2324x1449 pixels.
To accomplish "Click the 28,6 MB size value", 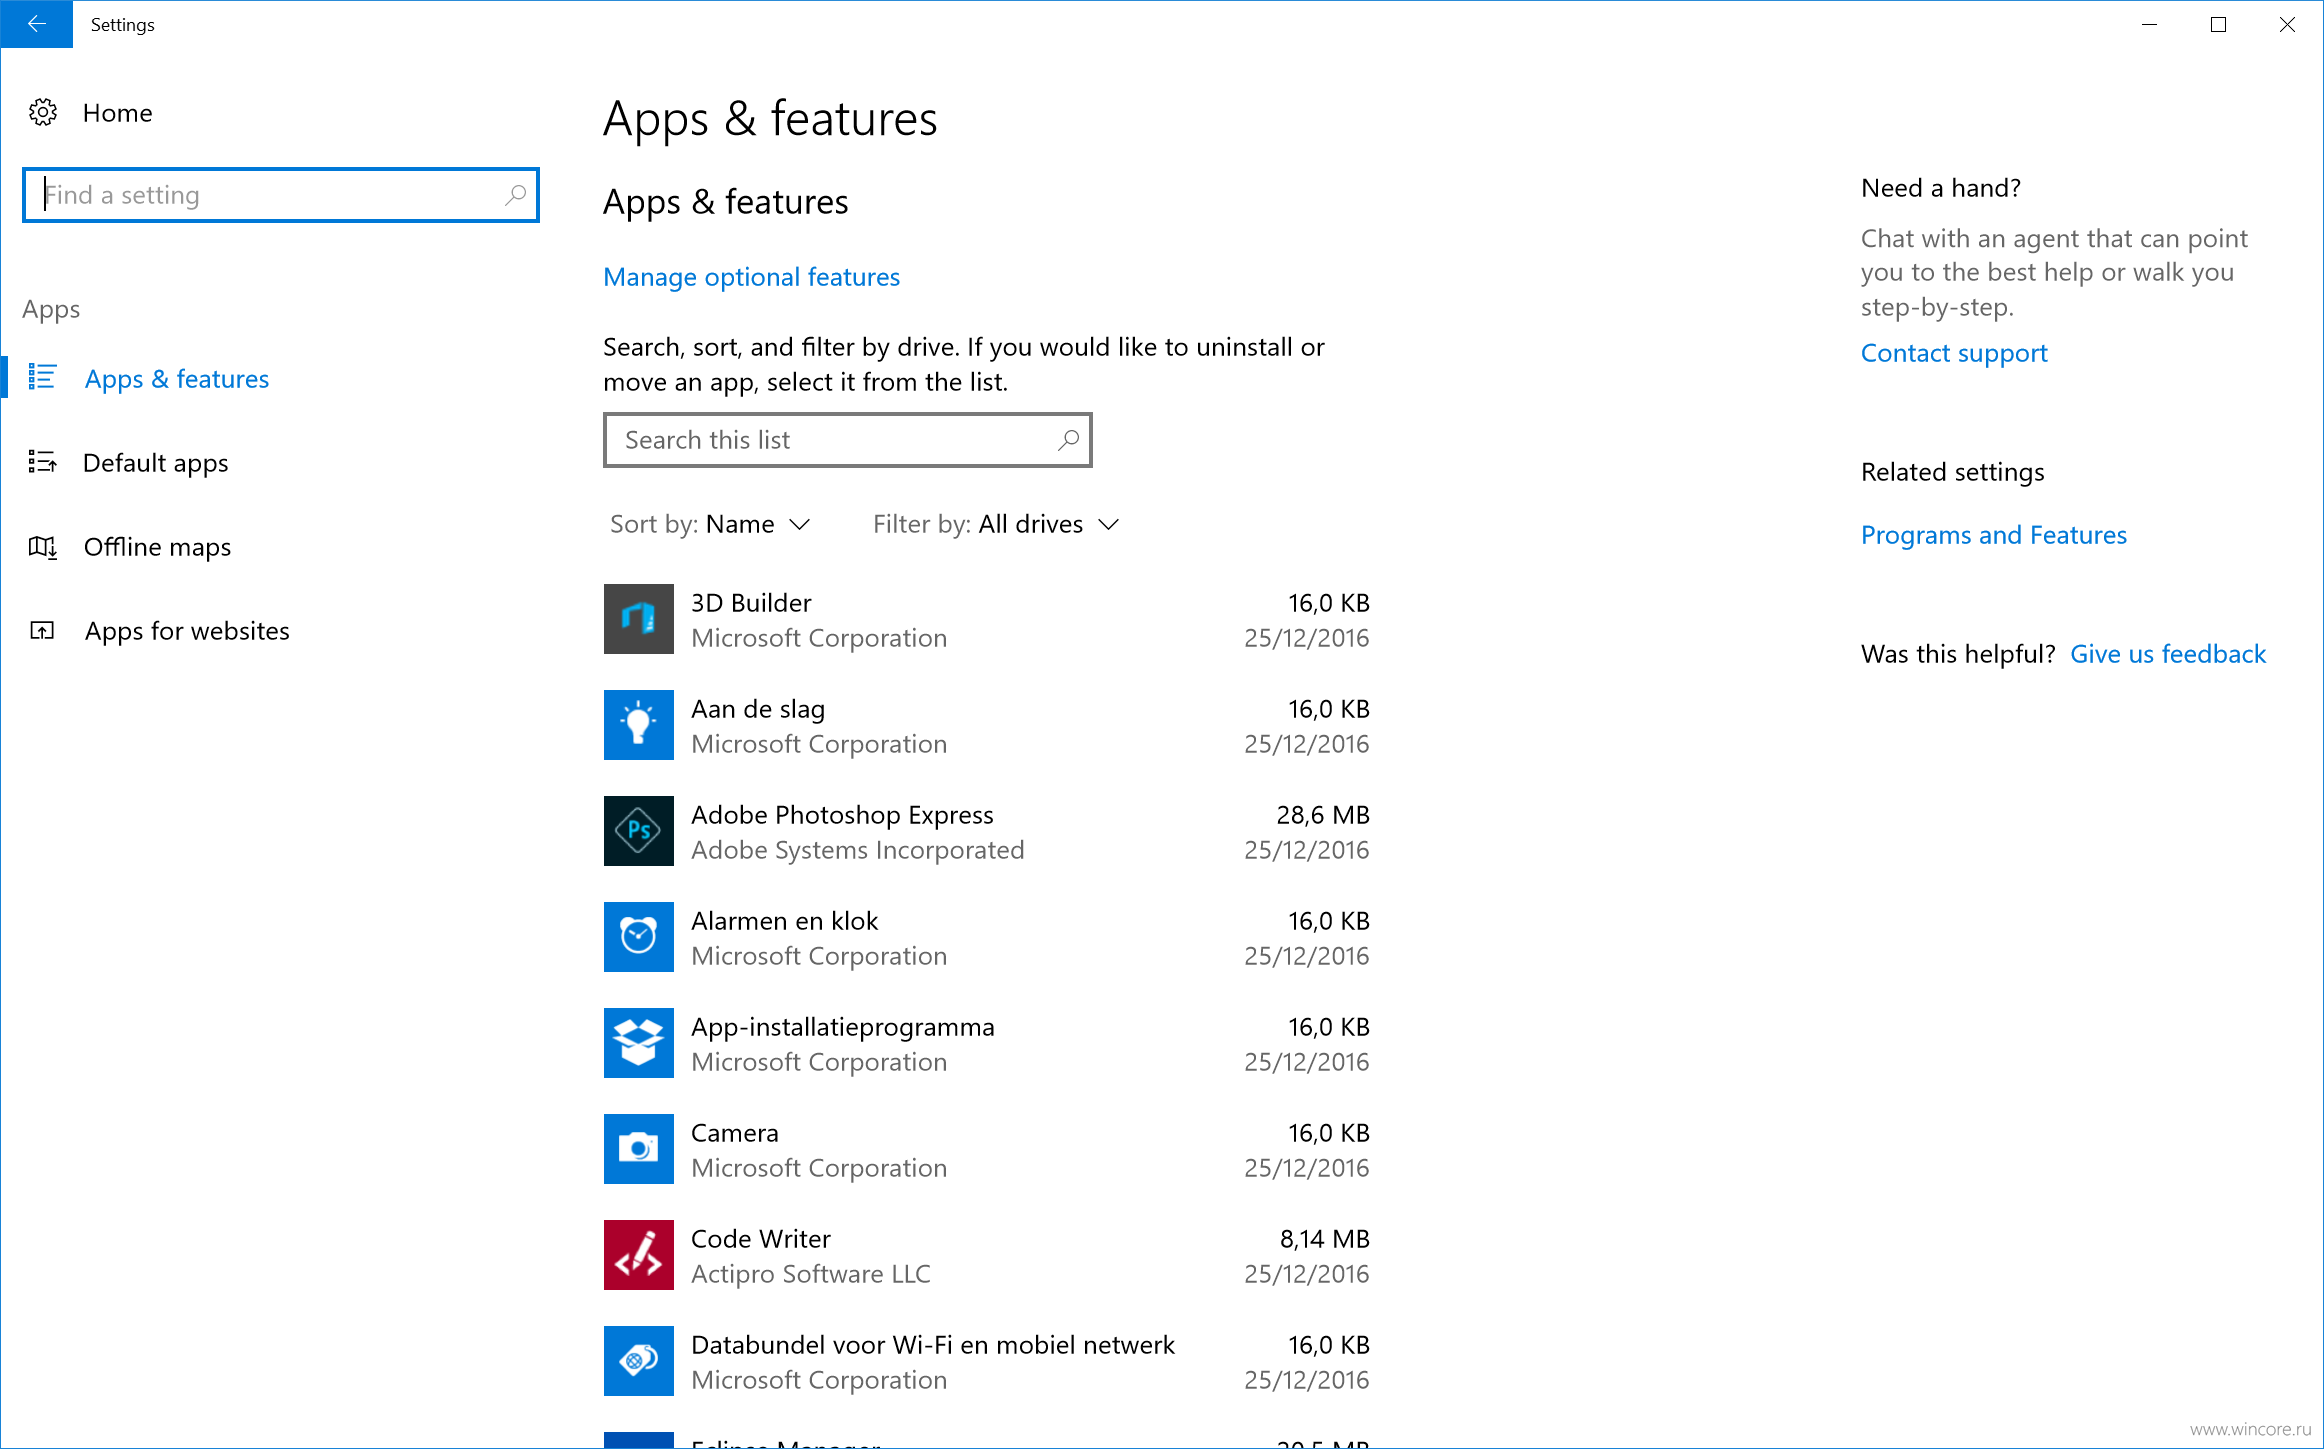I will tap(1322, 815).
